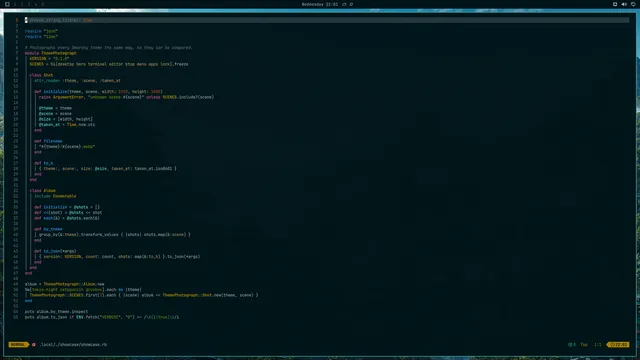The image size is (640, 360).
Task: Click the volume speaker icon in top bar
Action: pos(624,4)
